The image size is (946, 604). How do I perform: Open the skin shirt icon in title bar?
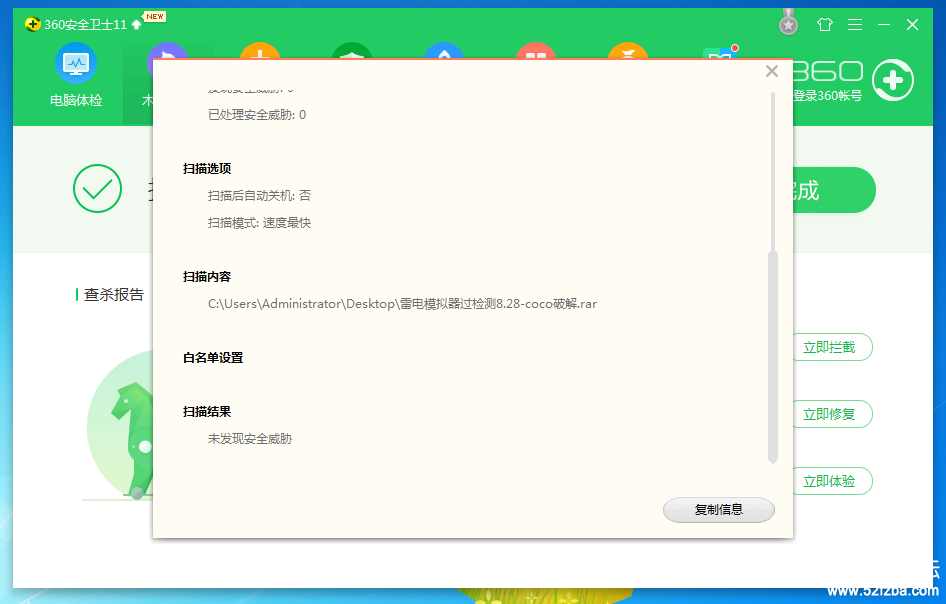[x=824, y=24]
